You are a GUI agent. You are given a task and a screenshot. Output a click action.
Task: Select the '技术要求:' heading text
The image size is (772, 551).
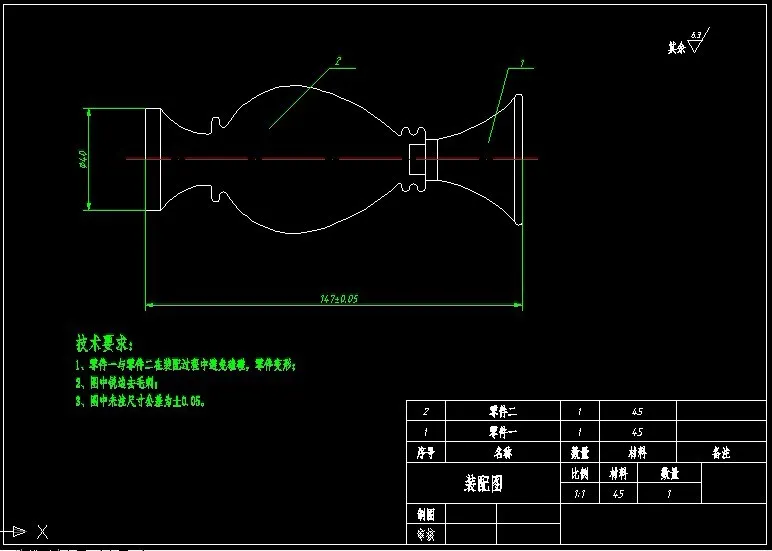[104, 343]
